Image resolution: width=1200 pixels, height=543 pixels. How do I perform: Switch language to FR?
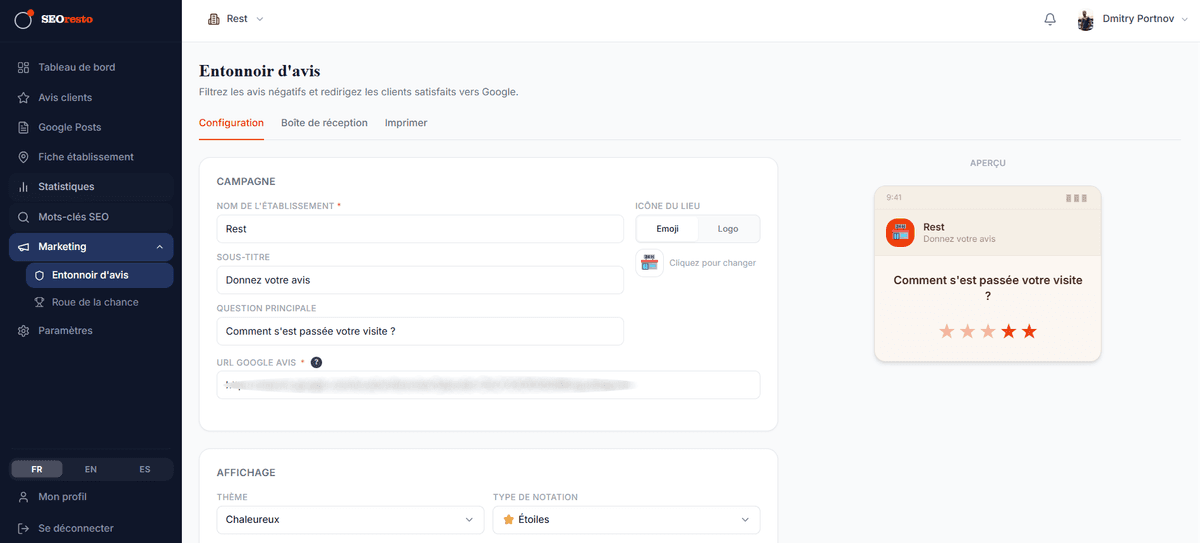pos(37,469)
